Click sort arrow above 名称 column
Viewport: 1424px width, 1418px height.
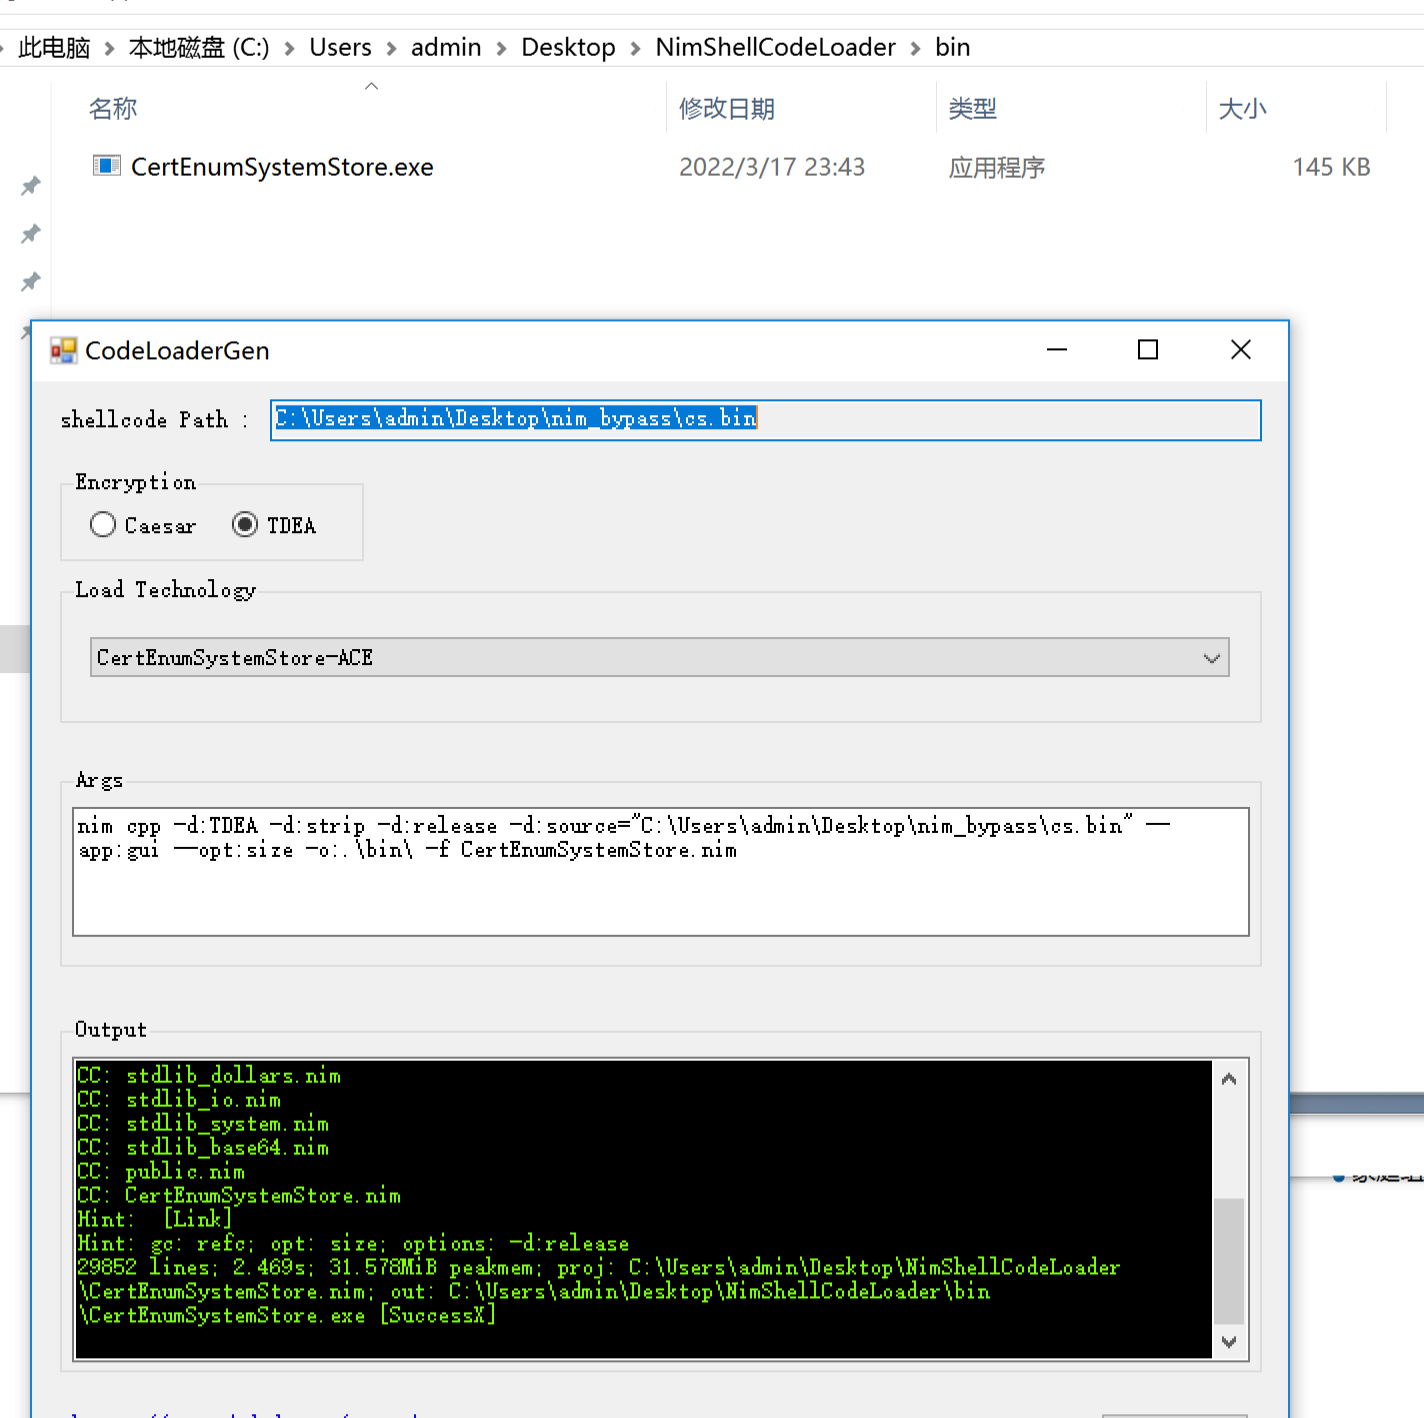pyautogui.click(x=371, y=86)
